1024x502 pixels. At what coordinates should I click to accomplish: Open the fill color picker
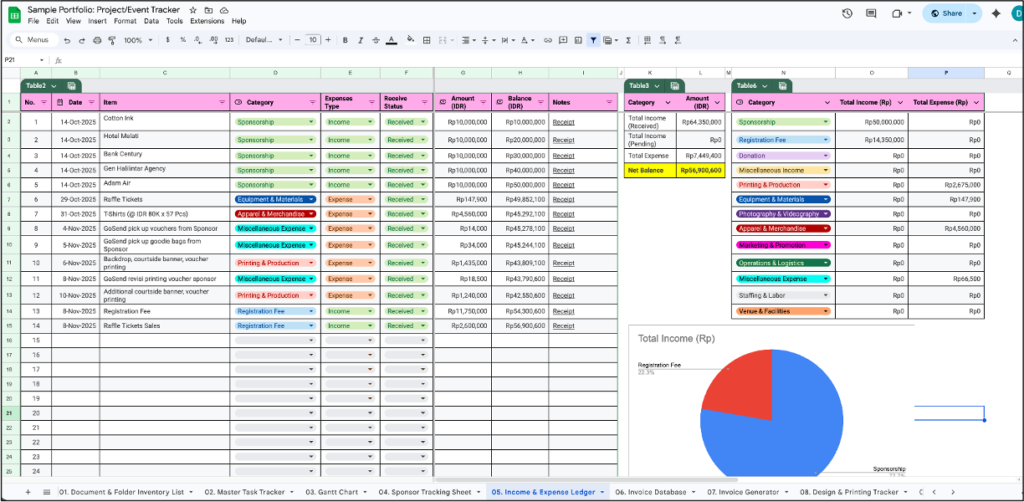pos(410,40)
